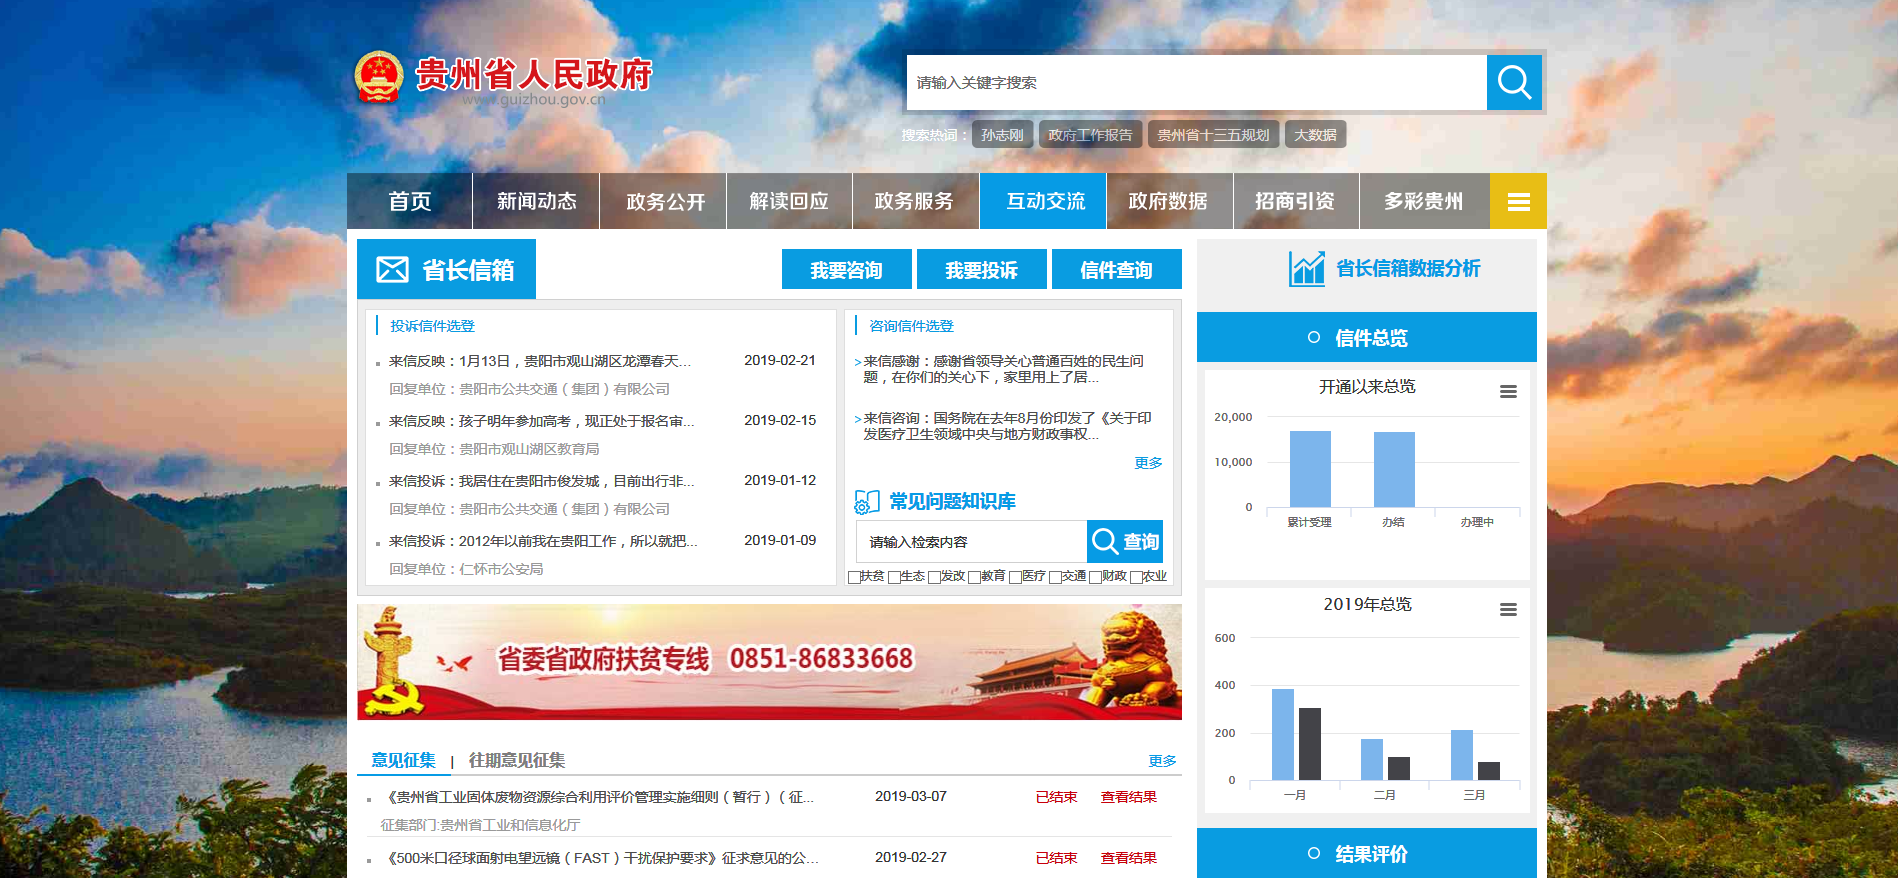Click the 省长信箱数据分析 chart icon

coord(1306,269)
